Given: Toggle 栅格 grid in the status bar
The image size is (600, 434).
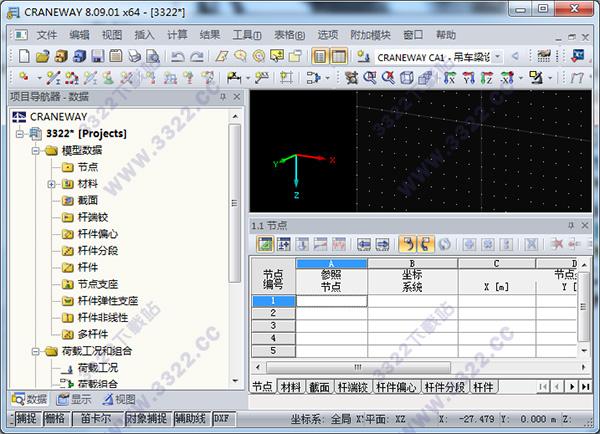Looking at the screenshot, I should coord(54,418).
